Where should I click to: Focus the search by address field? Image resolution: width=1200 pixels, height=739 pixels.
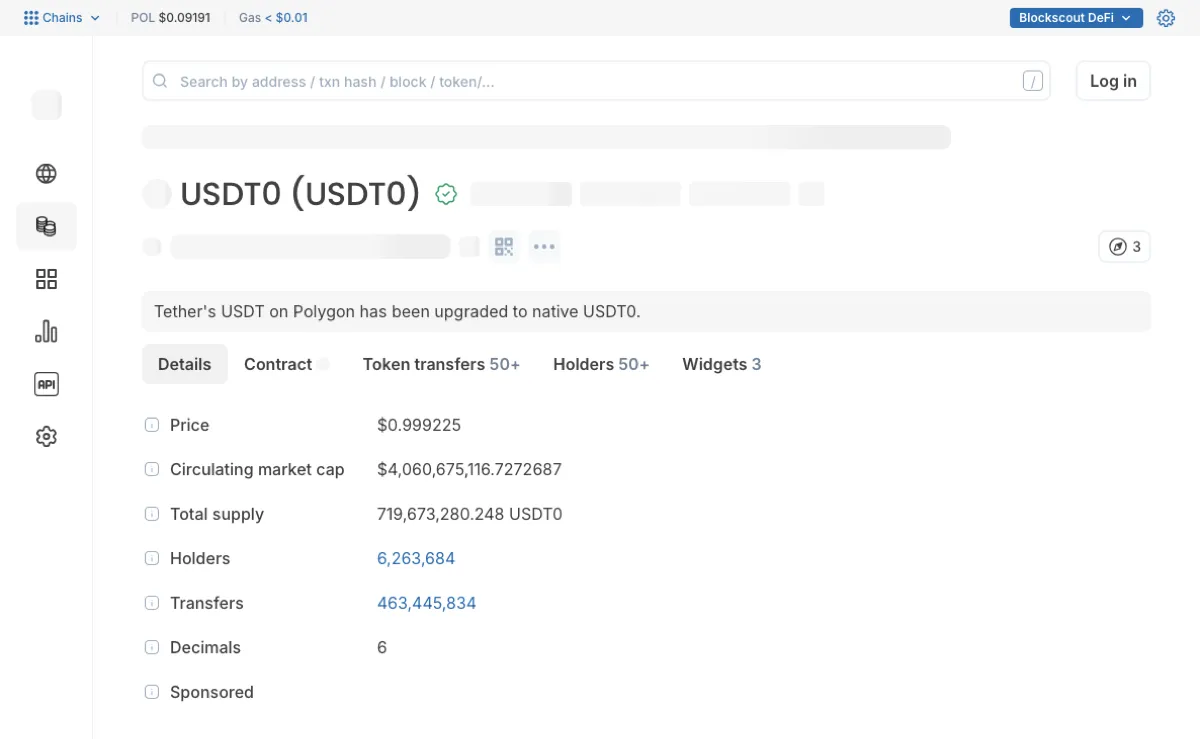(x=596, y=81)
